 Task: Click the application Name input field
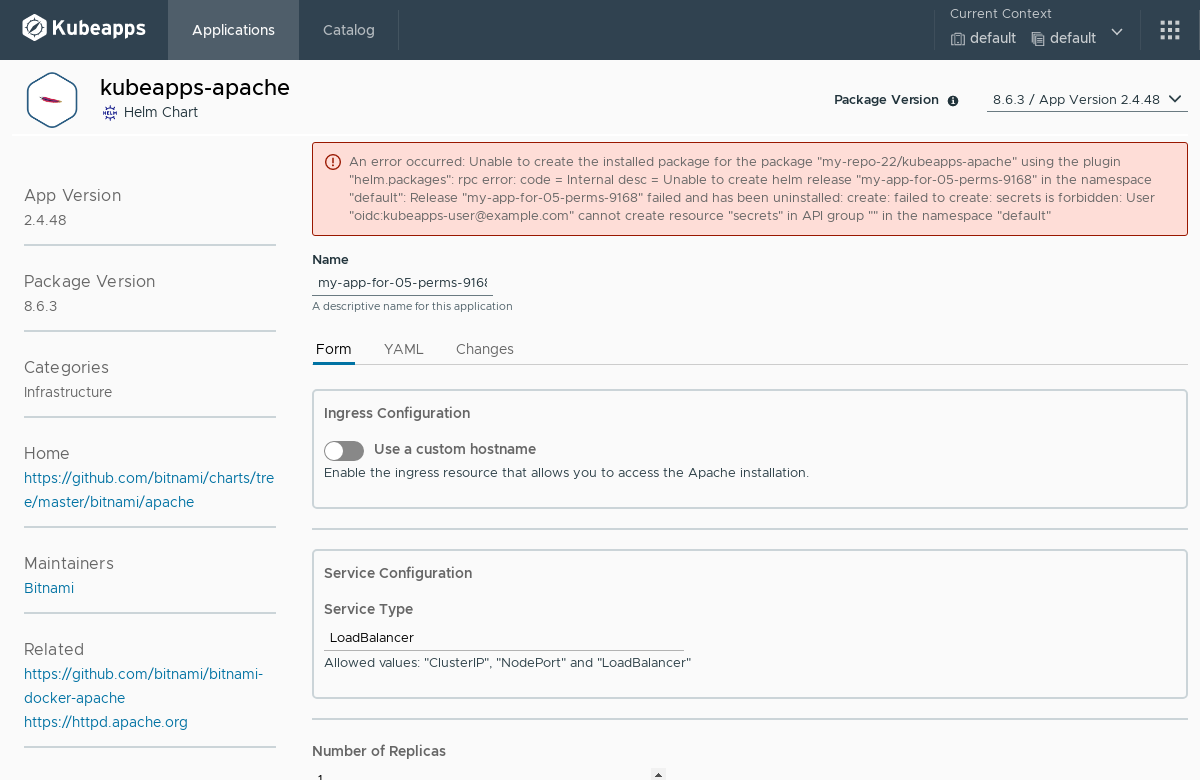click(x=402, y=283)
